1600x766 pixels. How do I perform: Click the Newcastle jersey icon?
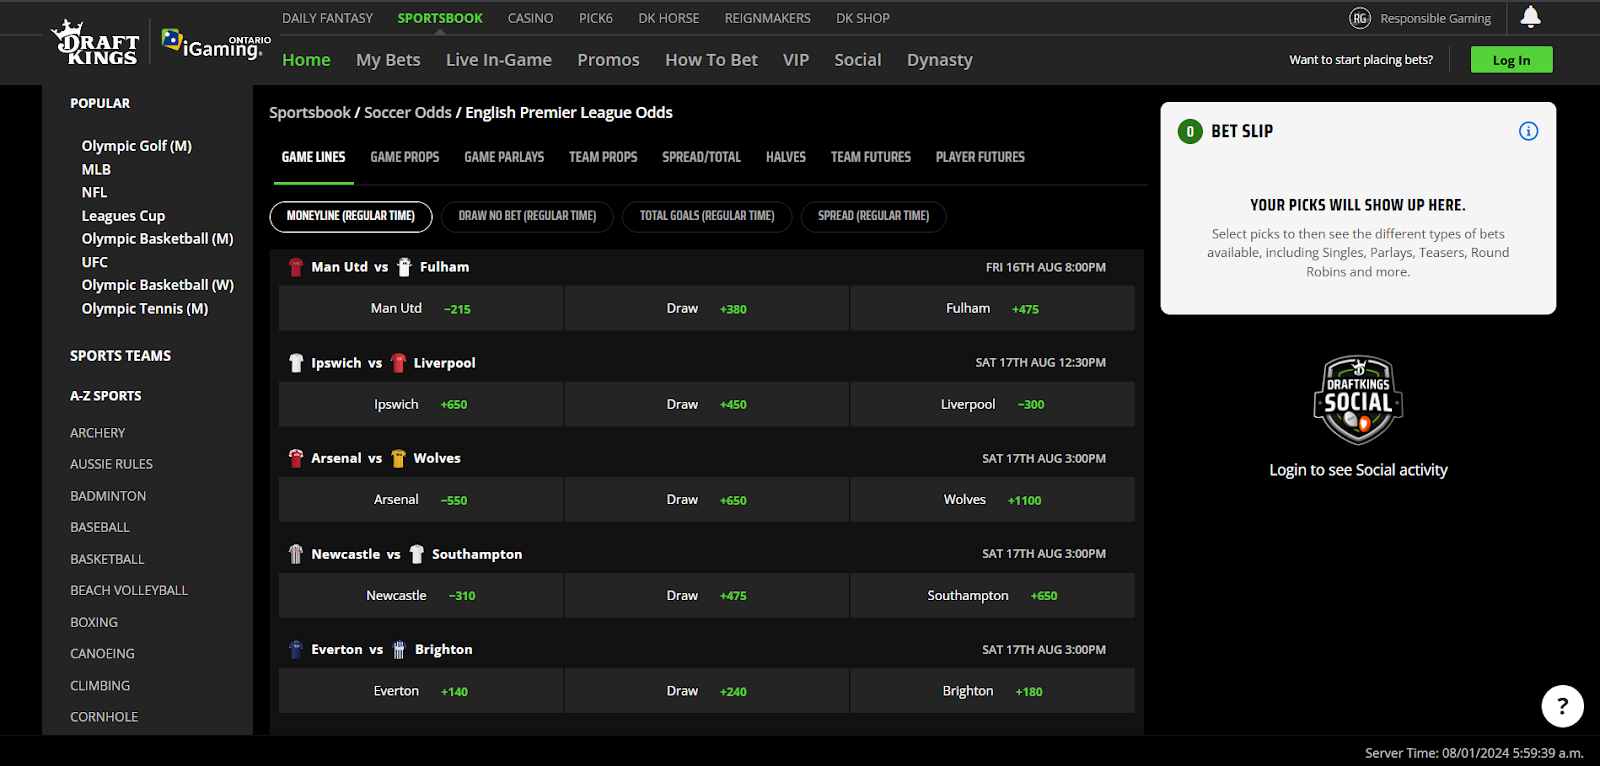point(296,554)
